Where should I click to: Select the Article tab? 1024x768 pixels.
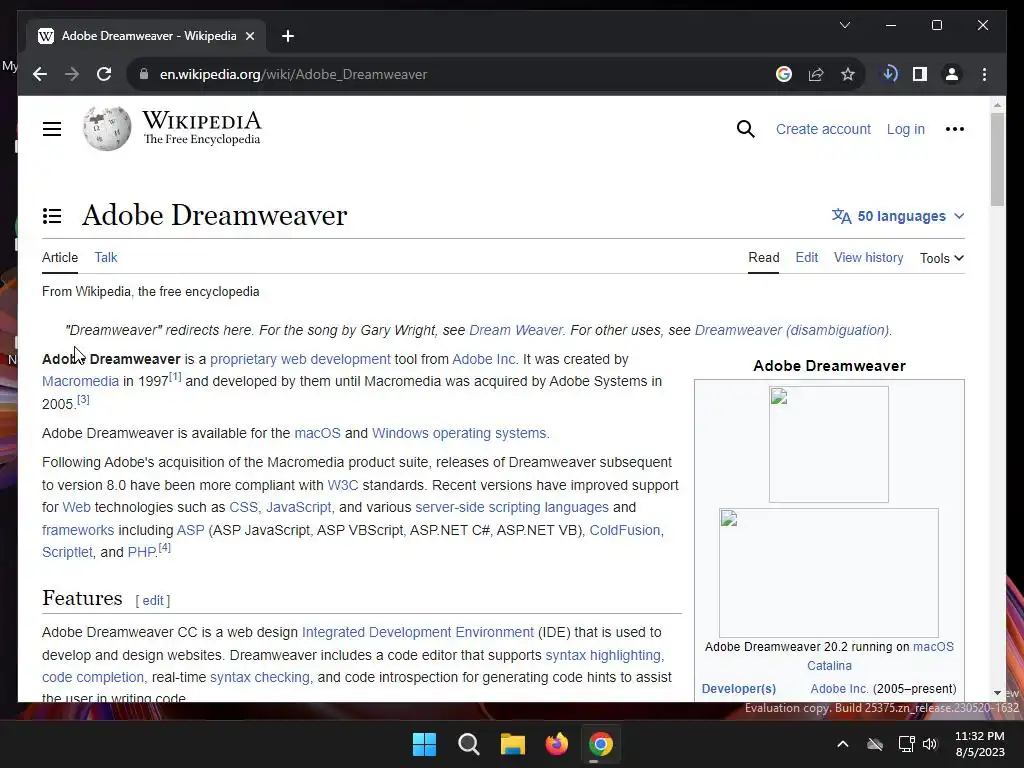pos(60,257)
